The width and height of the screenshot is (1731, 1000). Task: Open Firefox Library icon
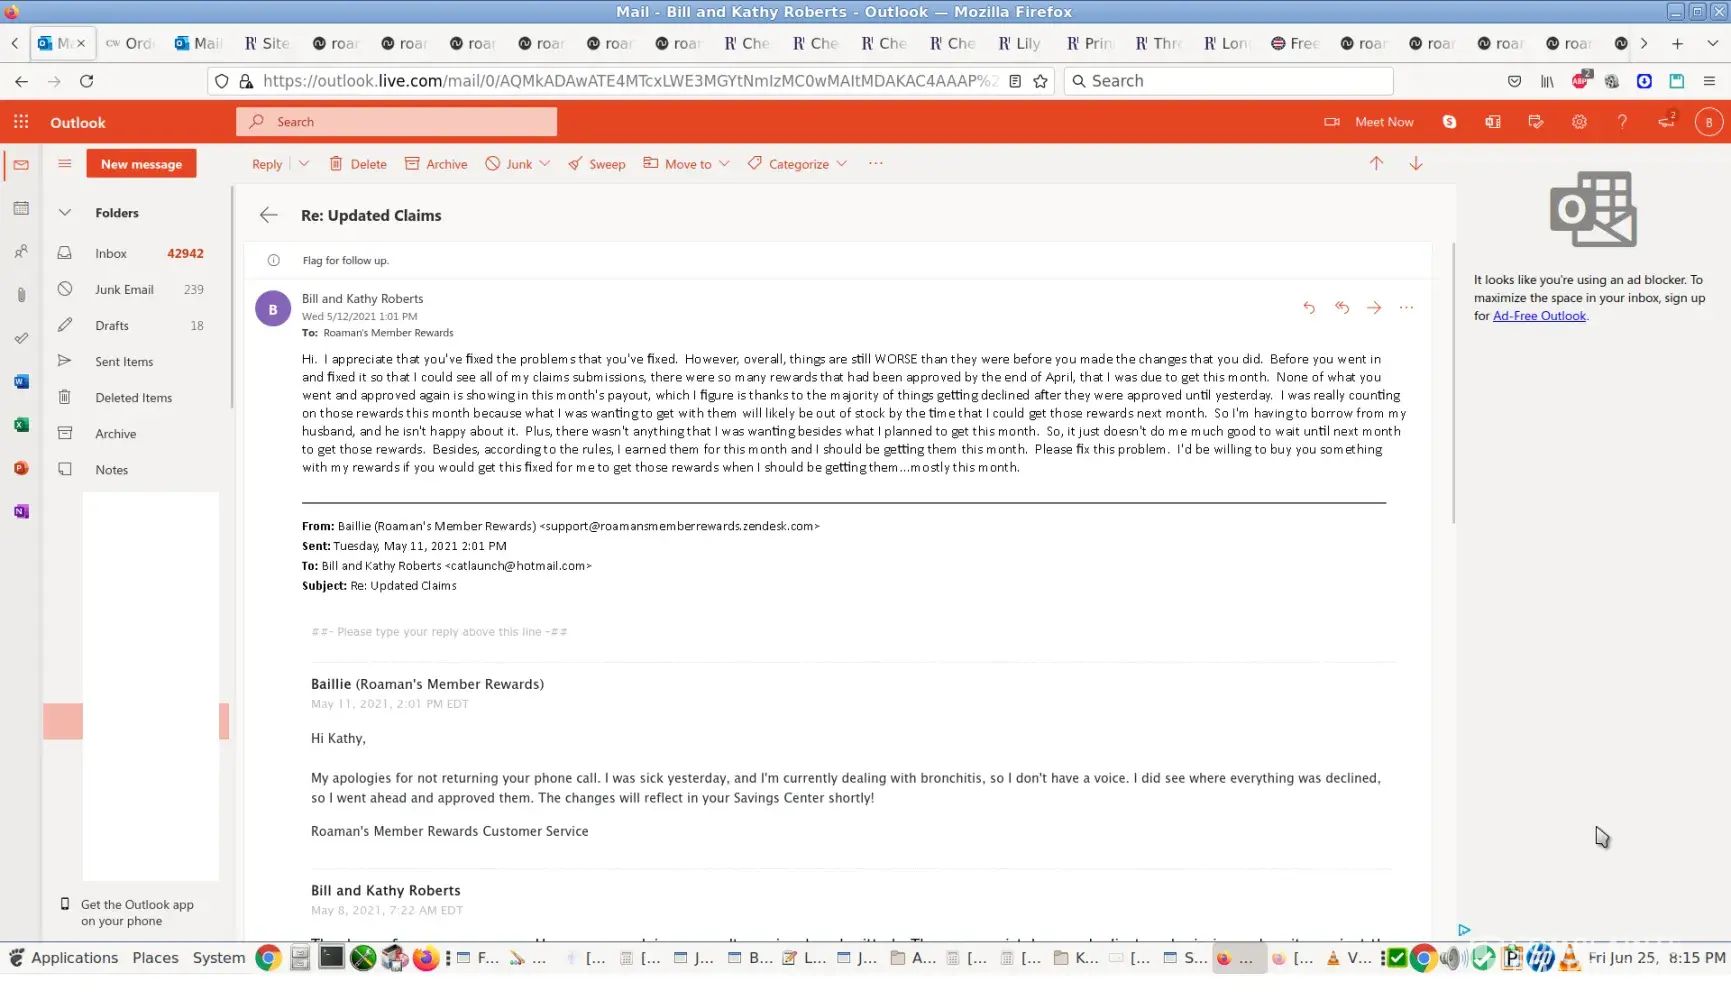(1547, 81)
